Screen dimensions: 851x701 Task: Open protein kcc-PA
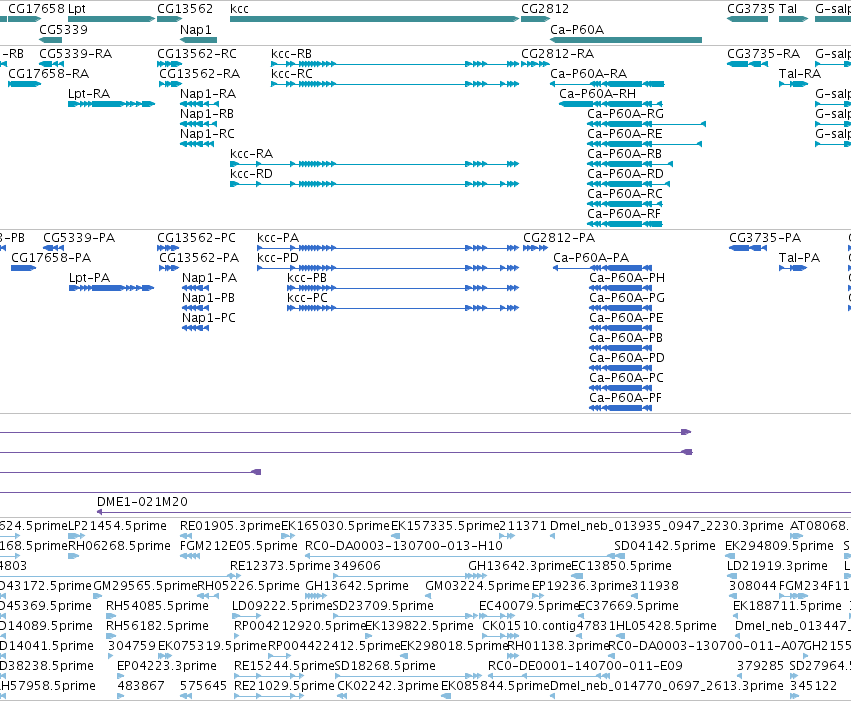(x=278, y=238)
